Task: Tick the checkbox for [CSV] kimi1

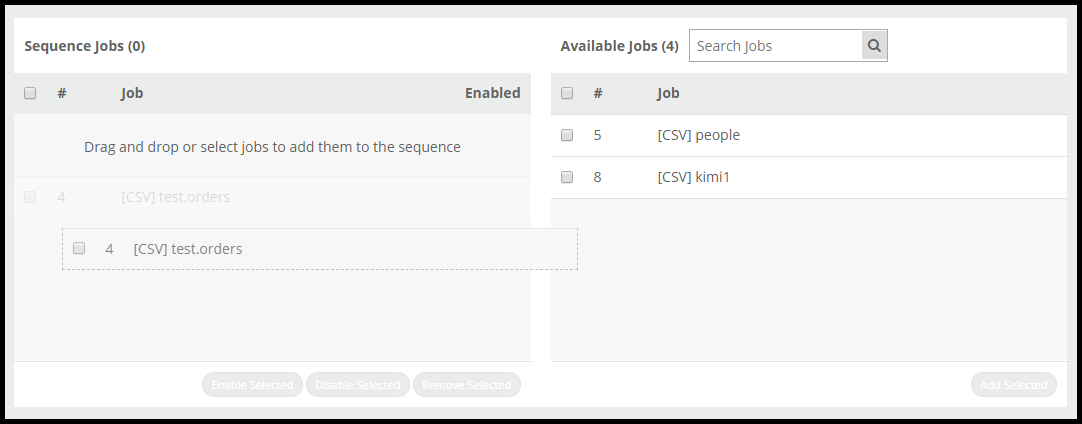Action: point(567,177)
